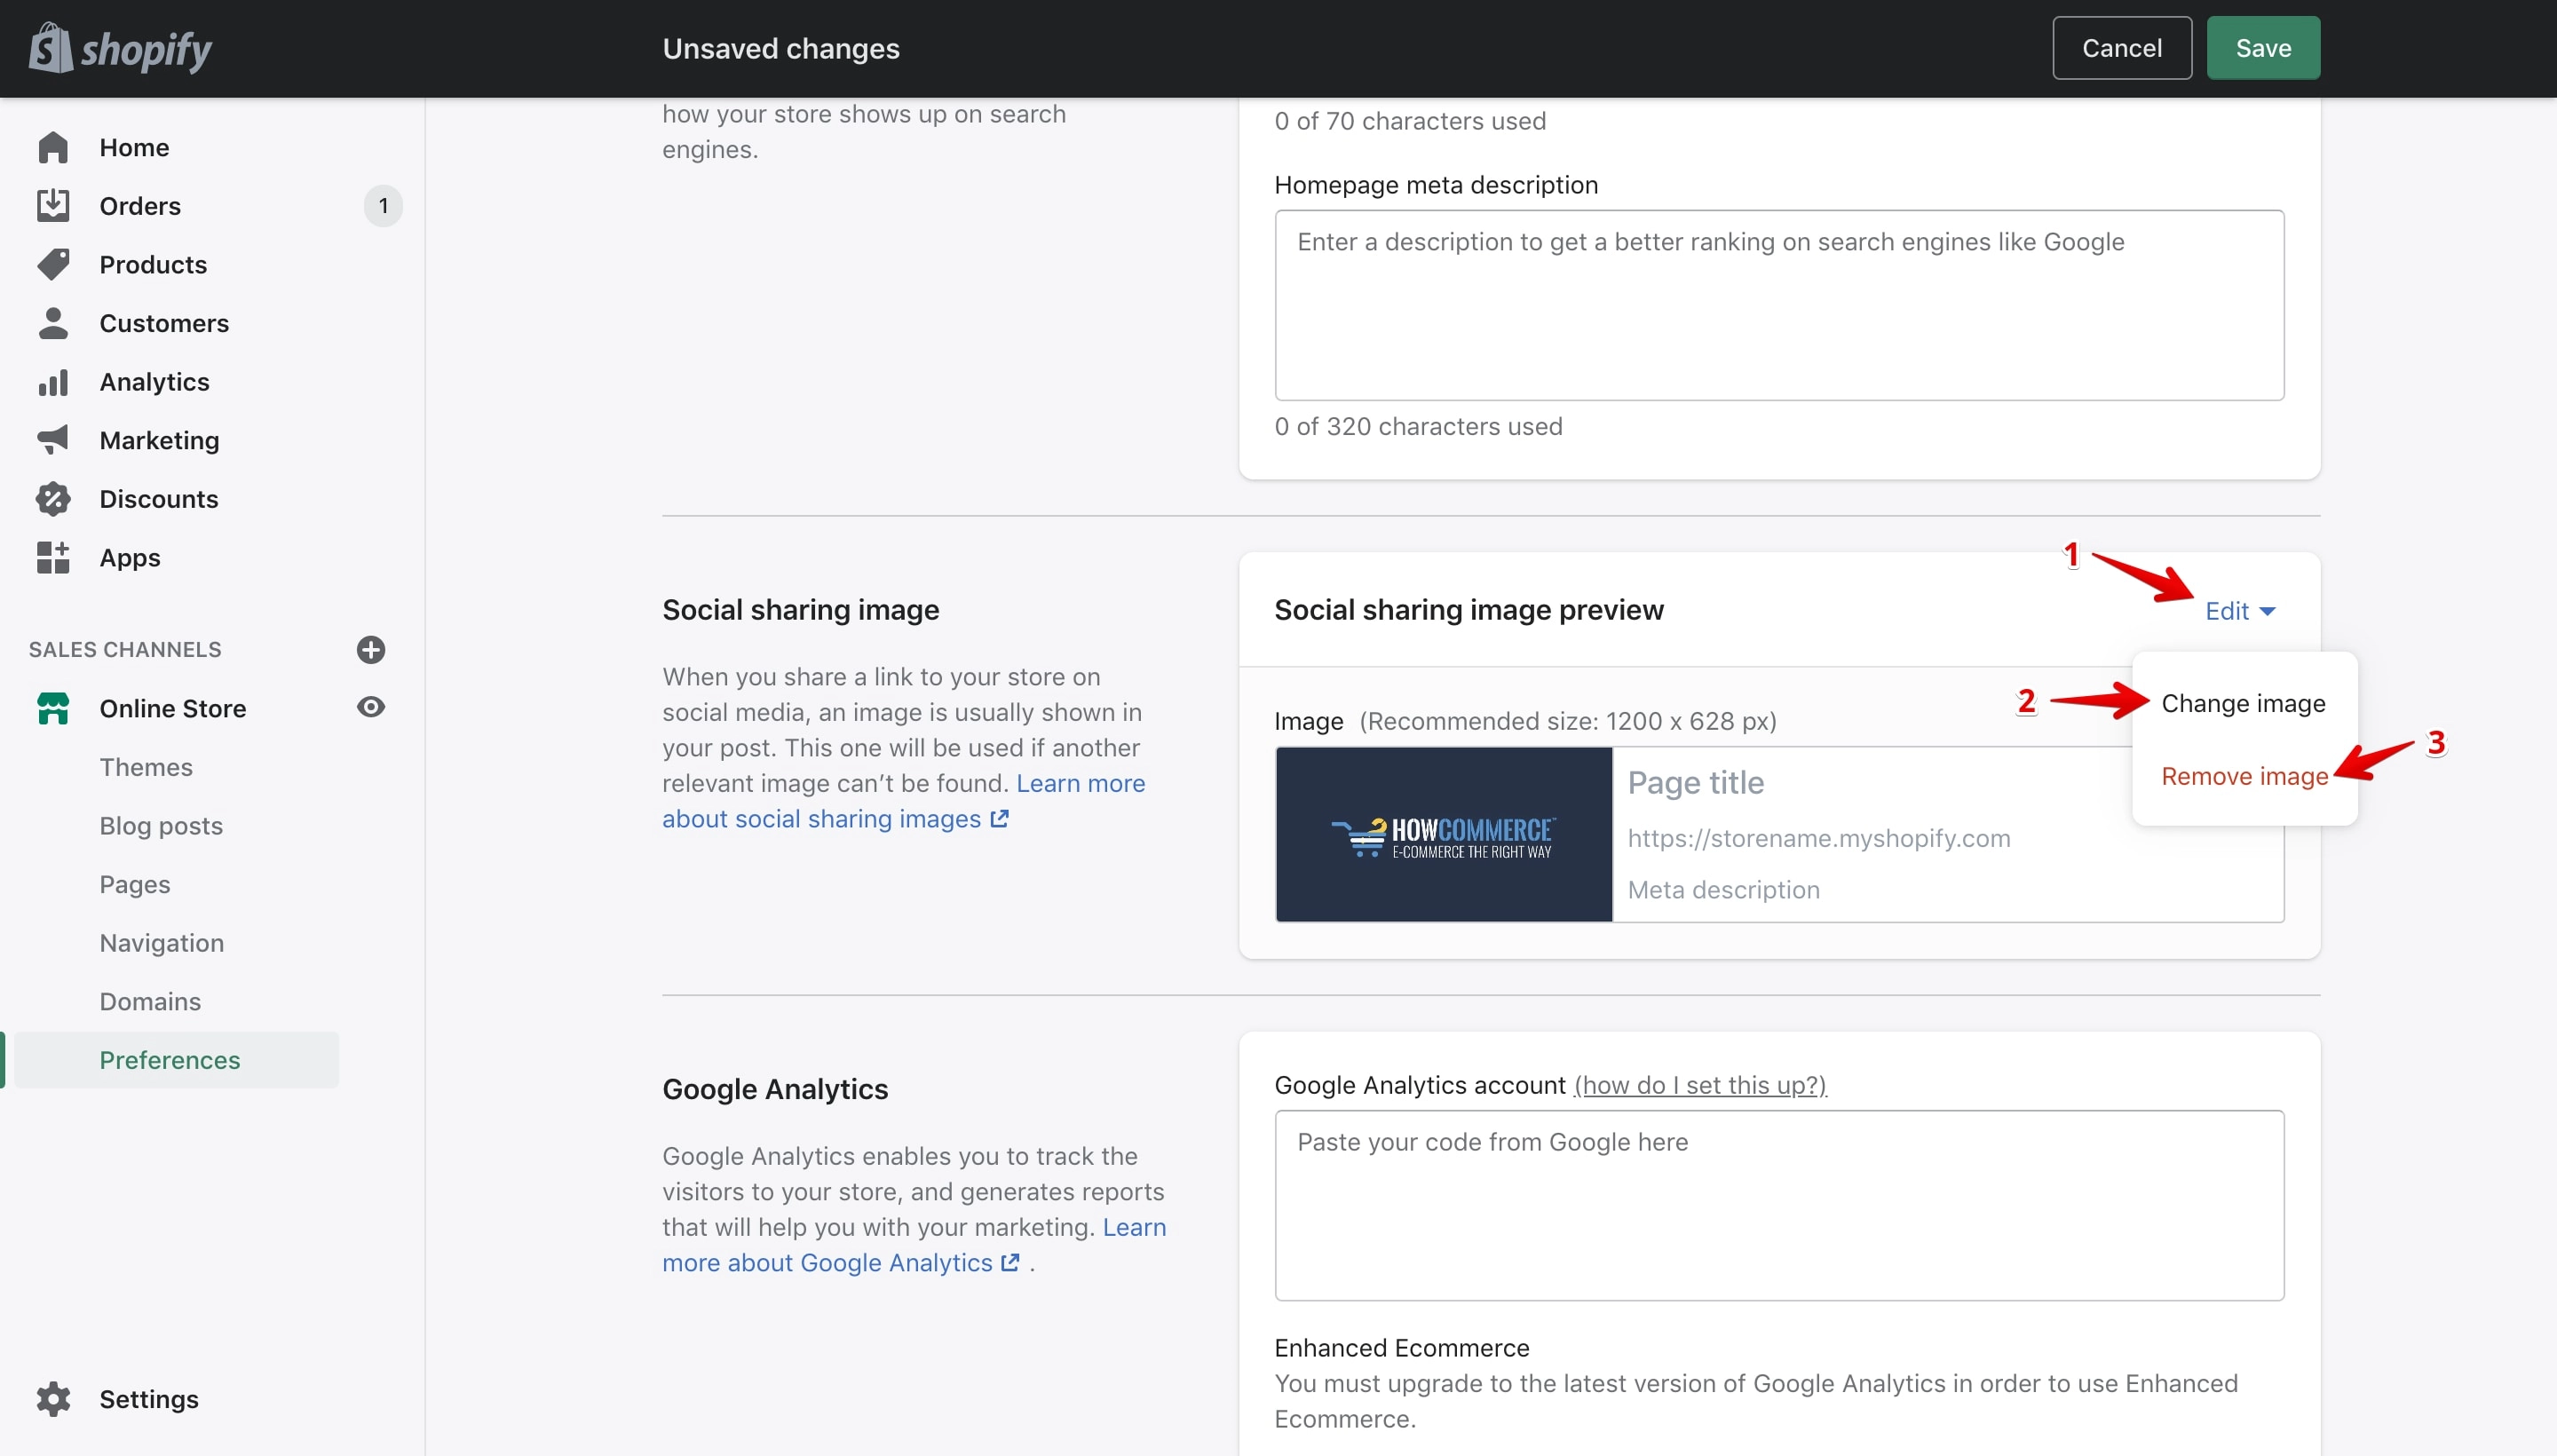
Task: Click the Shopify logo
Action: click(x=120, y=48)
